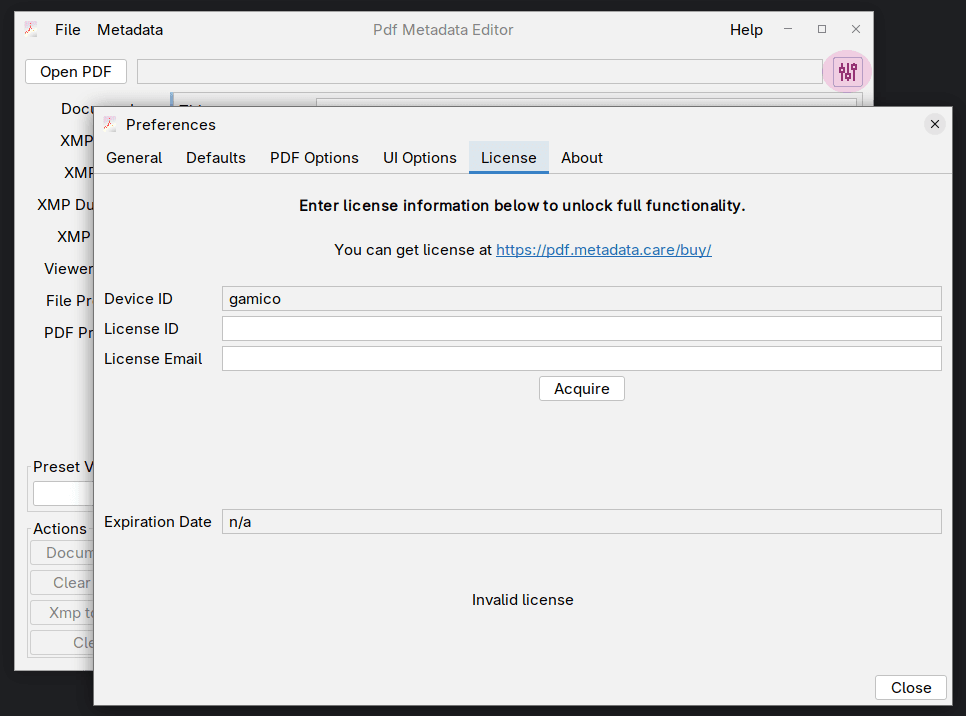This screenshot has width=966, height=716.
Task: Follow the pdf.metadata.care license purchase link
Action: [x=604, y=249]
